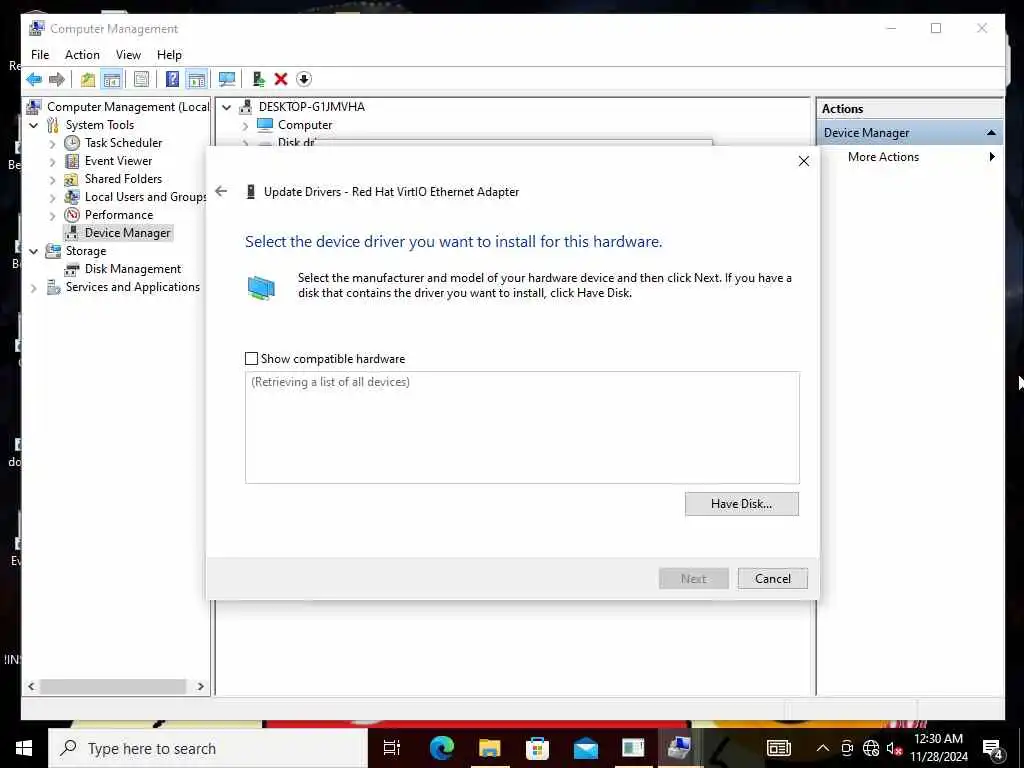The width and height of the screenshot is (1024, 768).
Task: Click Scan for hardware changes monitor icon
Action: pos(227,80)
